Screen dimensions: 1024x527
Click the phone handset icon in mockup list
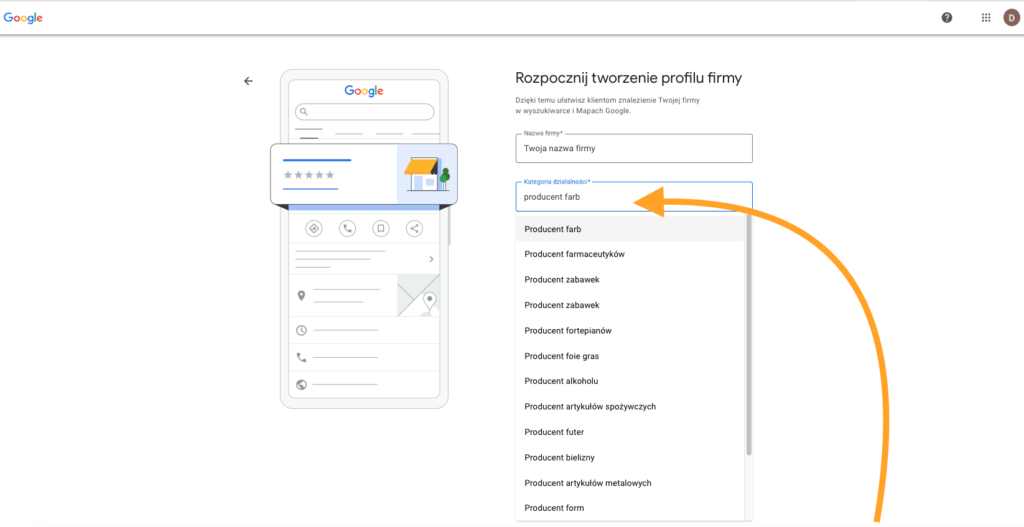click(x=301, y=357)
